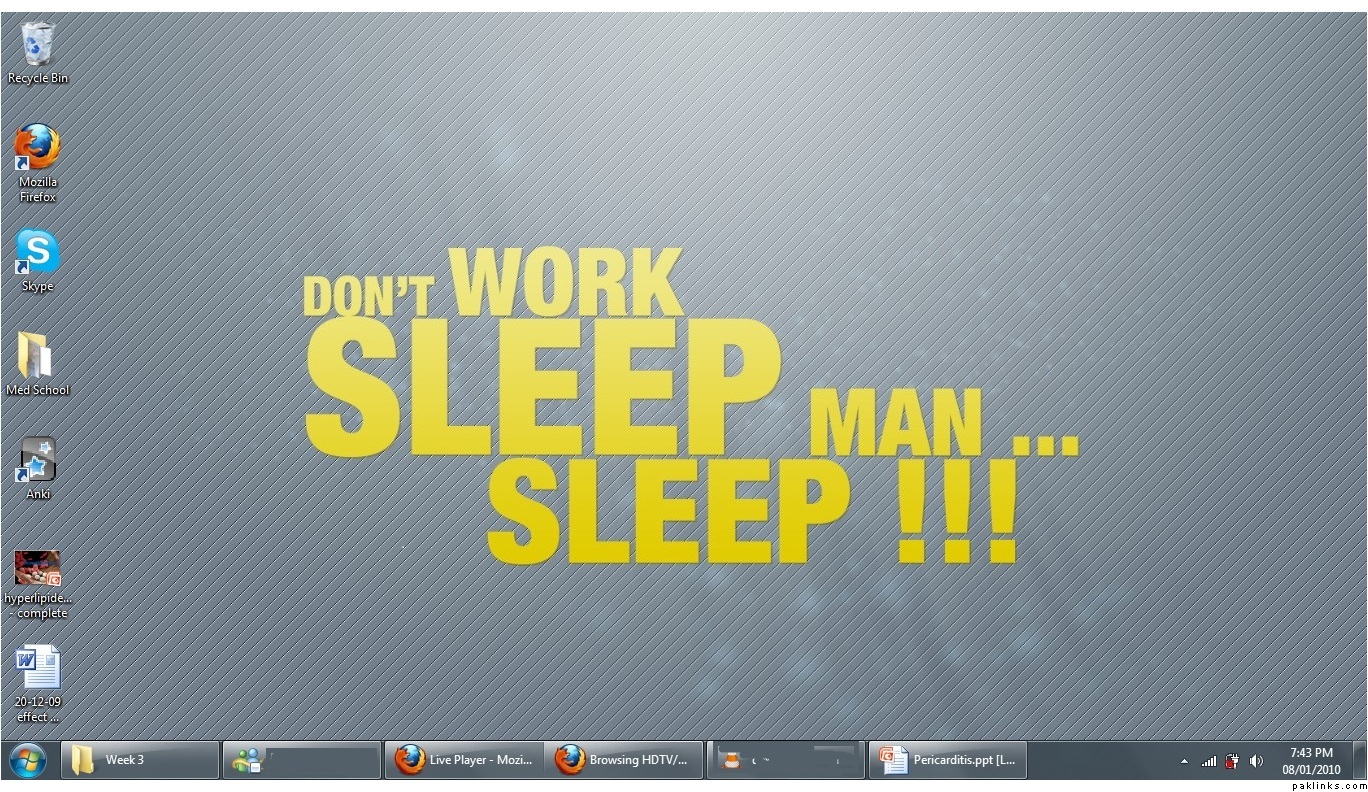
Task: Open the Windows Live Messenger taskbar button
Action: point(301,760)
